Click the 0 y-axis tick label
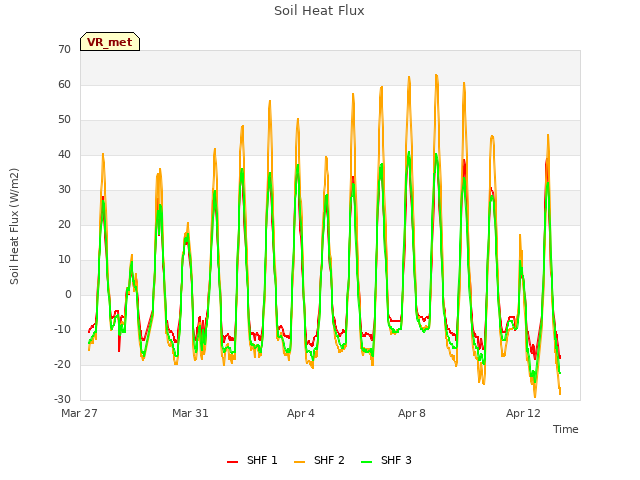The width and height of the screenshot is (640, 480). [68, 295]
